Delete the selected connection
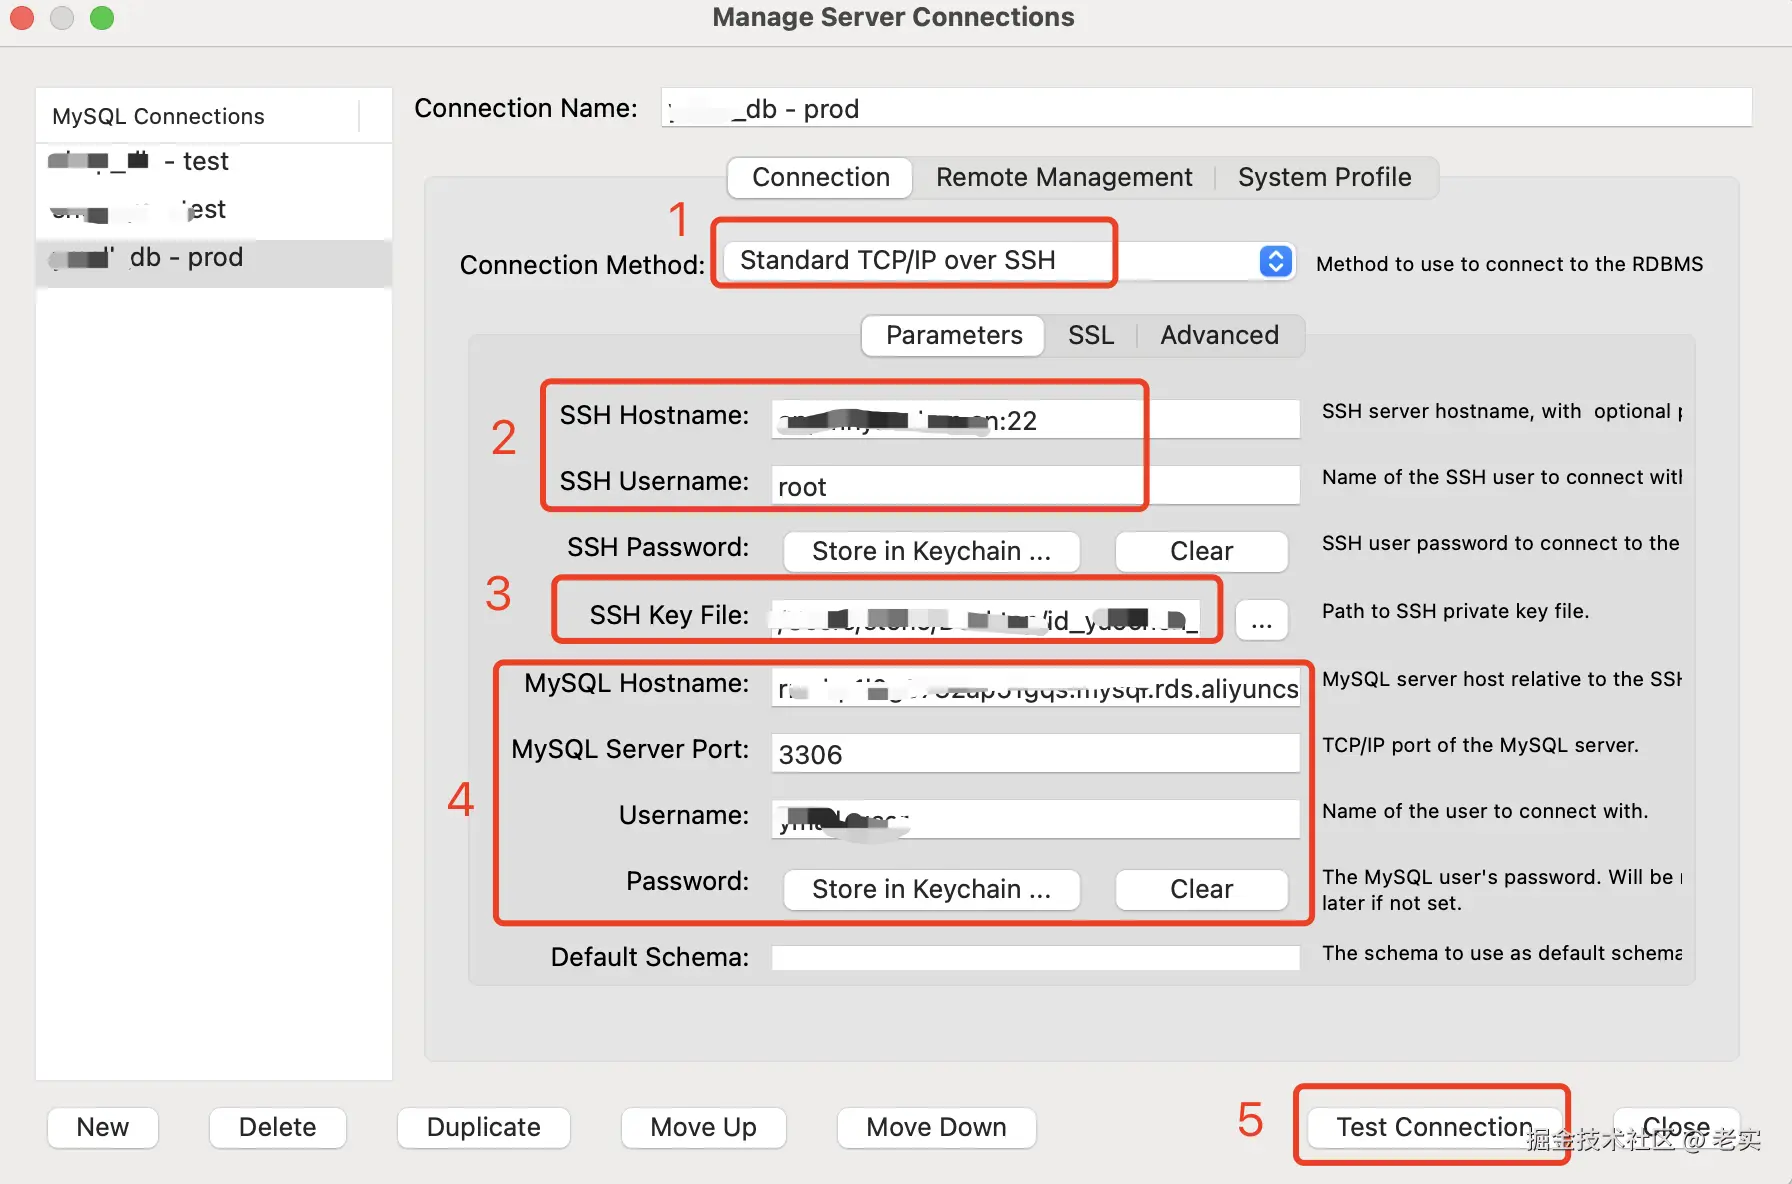The image size is (1792, 1184). click(x=277, y=1127)
